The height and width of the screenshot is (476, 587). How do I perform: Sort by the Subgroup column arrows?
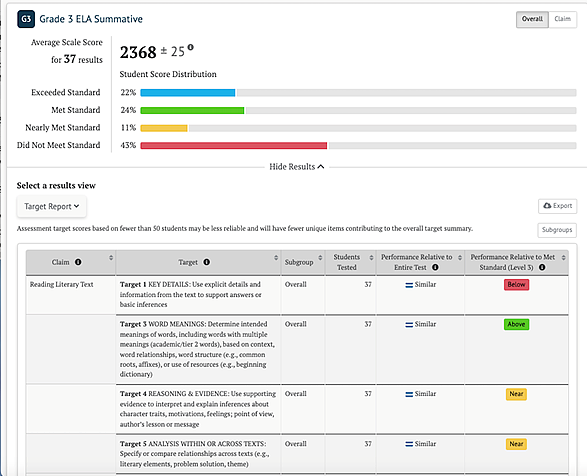[x=320, y=258]
